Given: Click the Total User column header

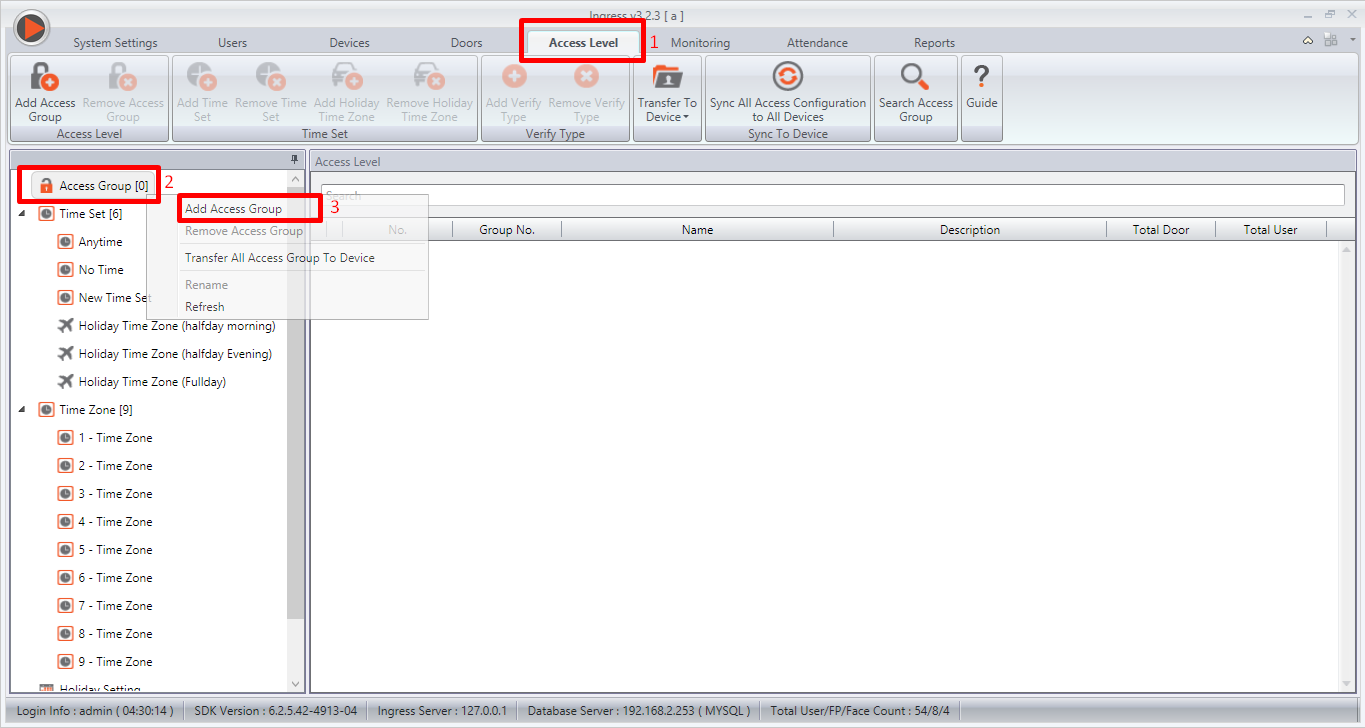Looking at the screenshot, I should 1271,230.
